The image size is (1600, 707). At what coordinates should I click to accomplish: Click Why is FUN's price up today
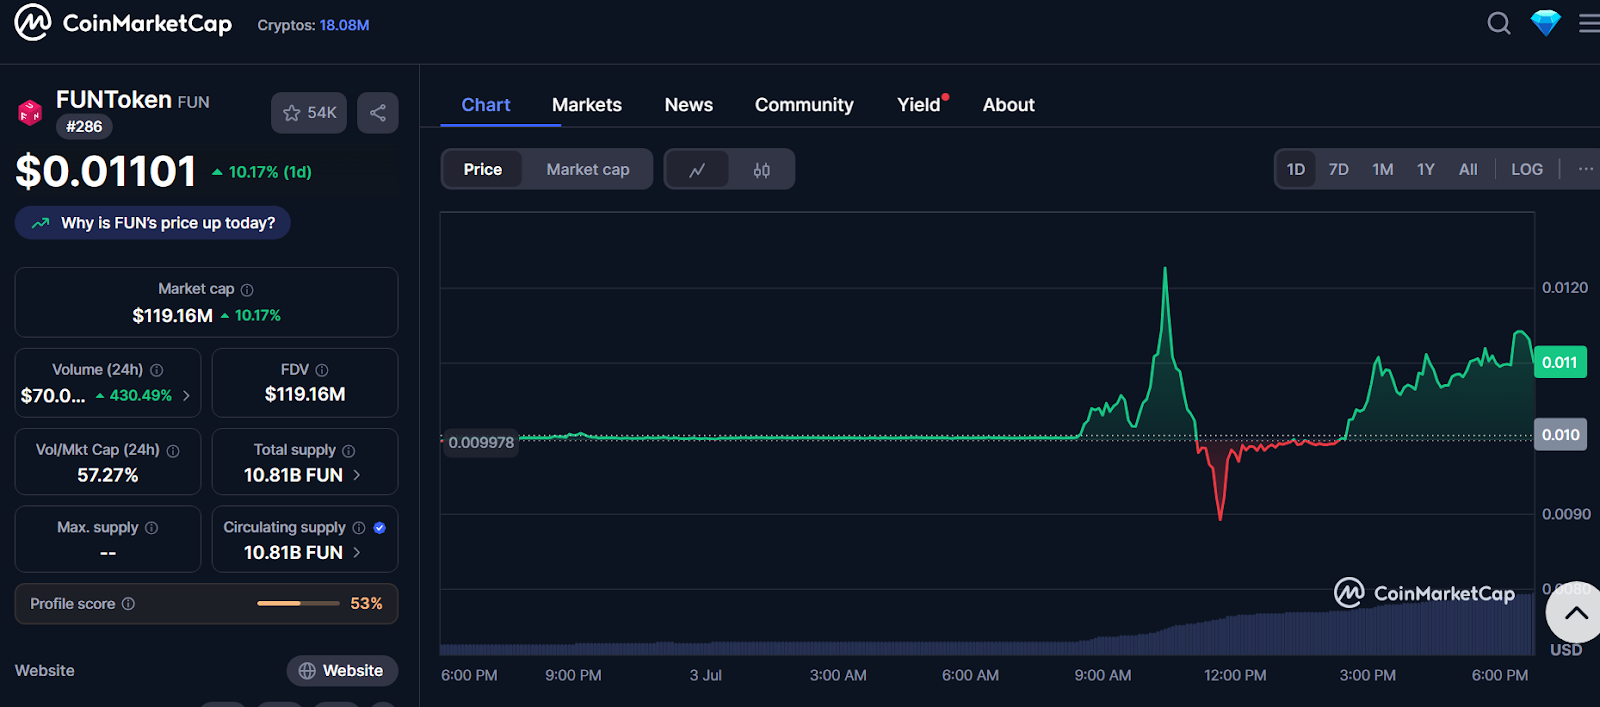point(153,223)
